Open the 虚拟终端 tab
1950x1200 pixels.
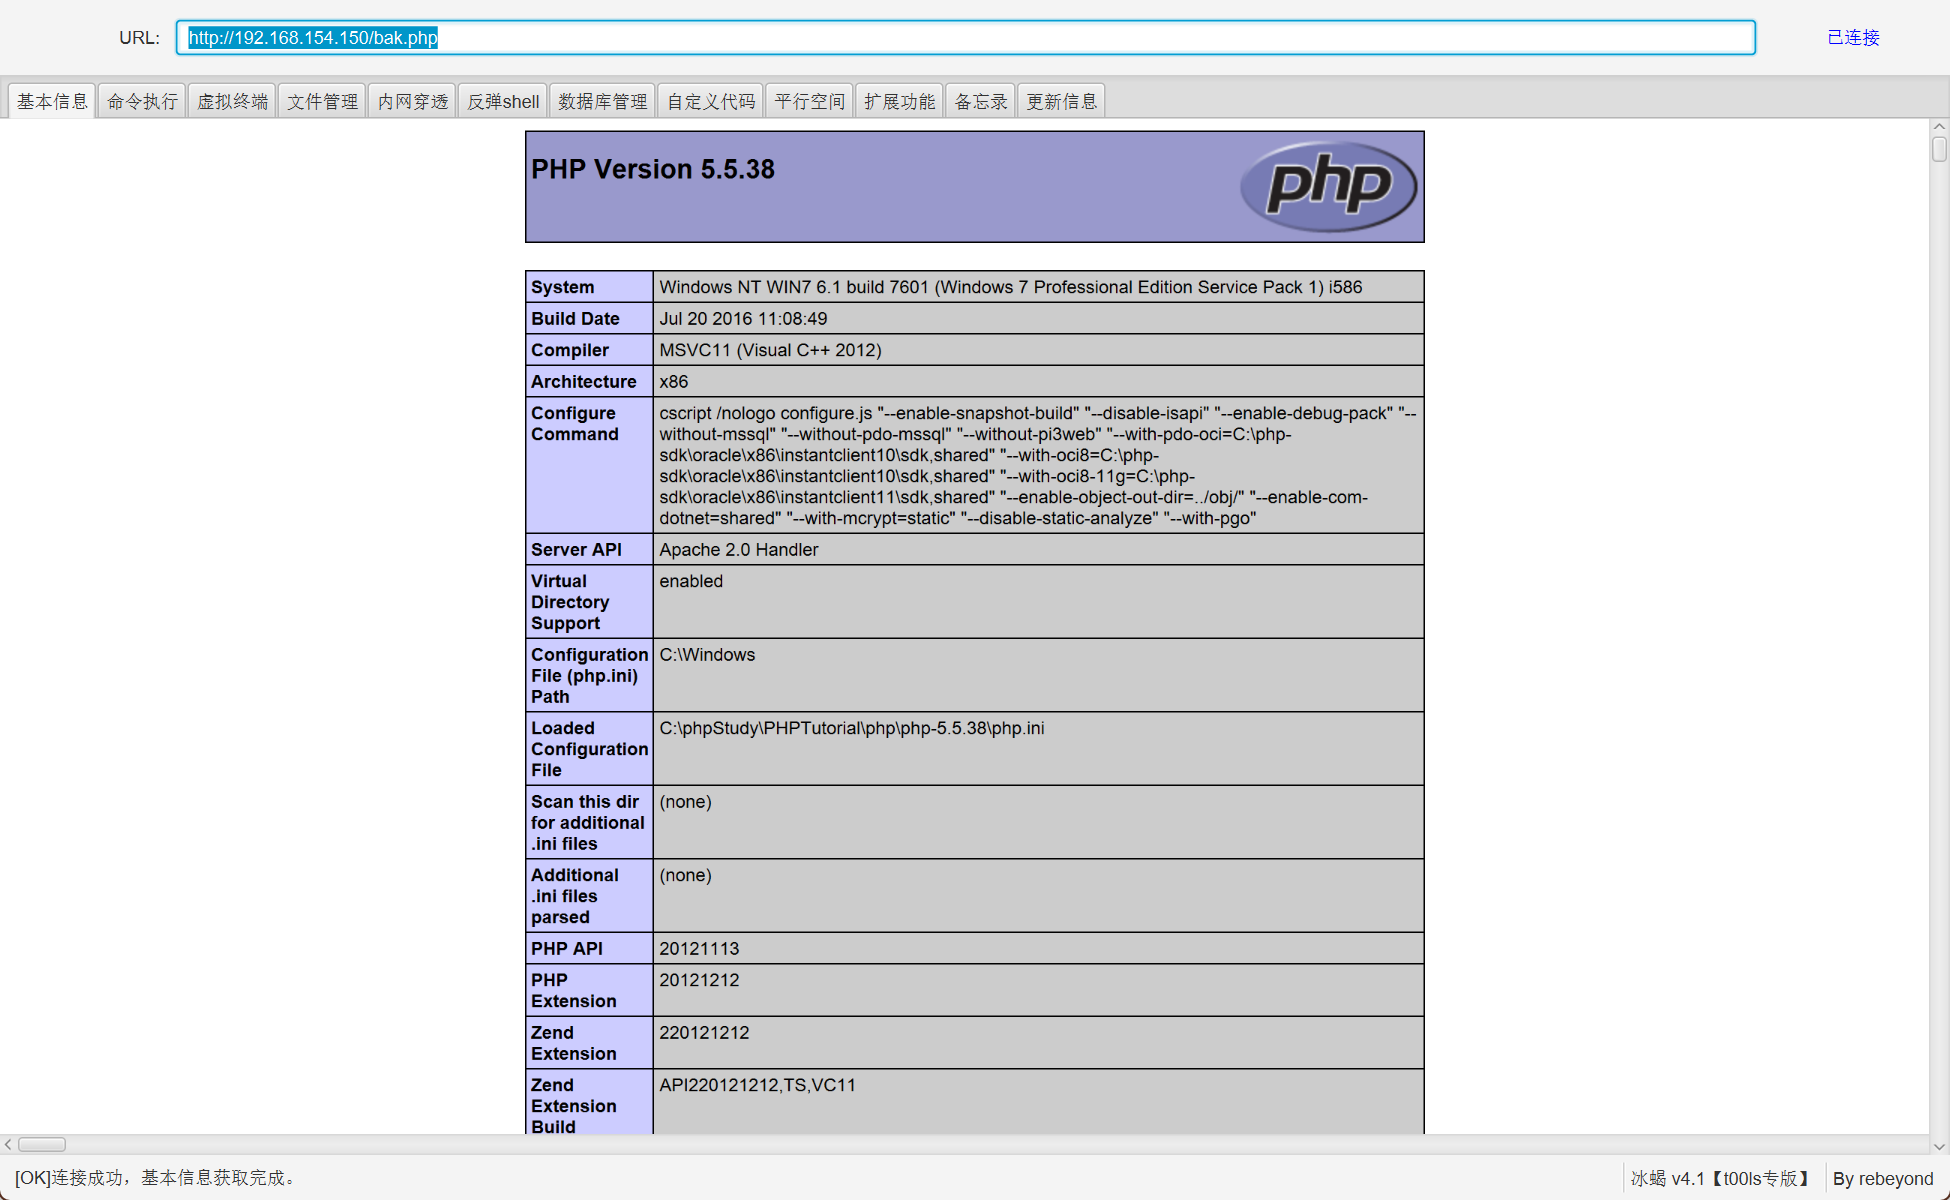pos(232,101)
